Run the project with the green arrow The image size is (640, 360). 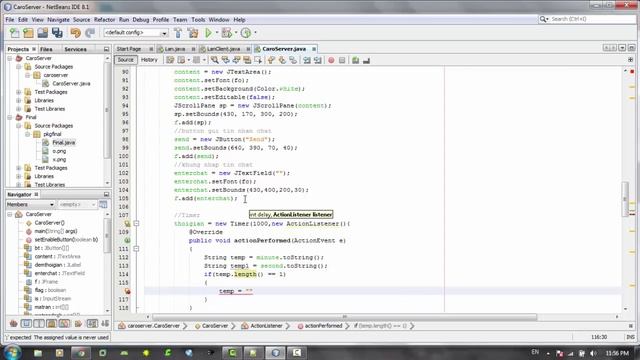click(x=209, y=33)
